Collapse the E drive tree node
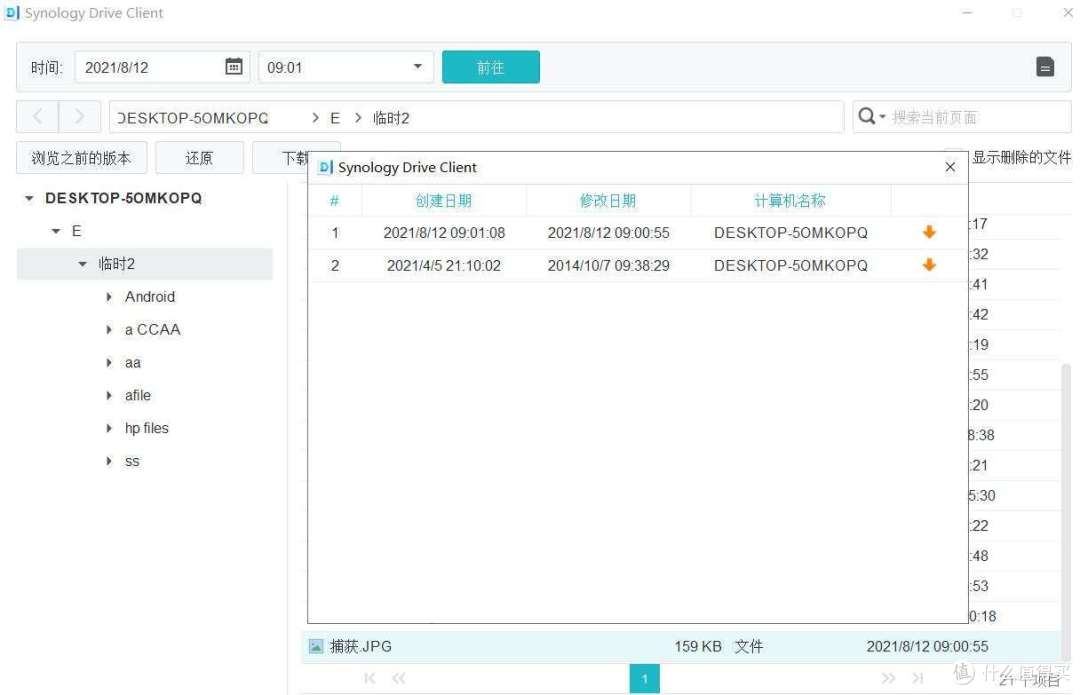This screenshot has width=1080, height=695. (56, 231)
